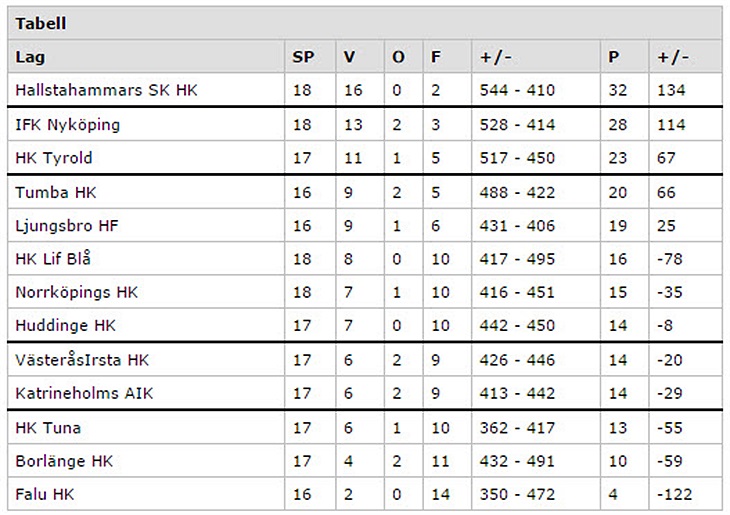Click the SP column header
The image size is (730, 515).
click(x=303, y=57)
